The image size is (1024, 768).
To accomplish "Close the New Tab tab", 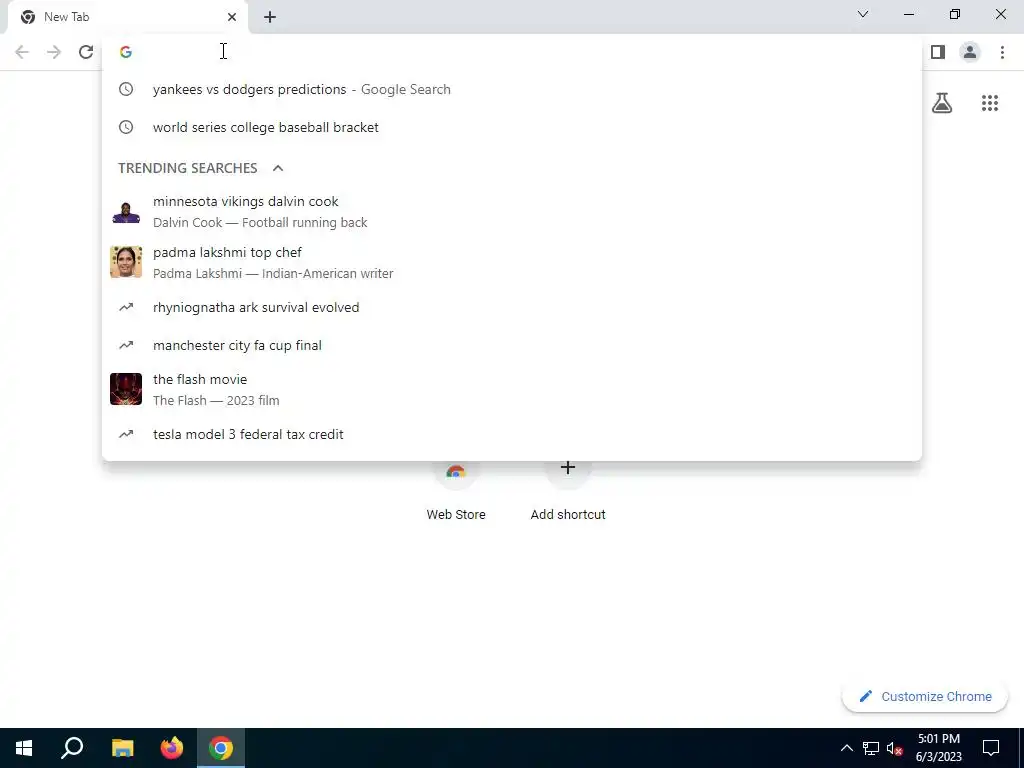I will pyautogui.click(x=232, y=17).
